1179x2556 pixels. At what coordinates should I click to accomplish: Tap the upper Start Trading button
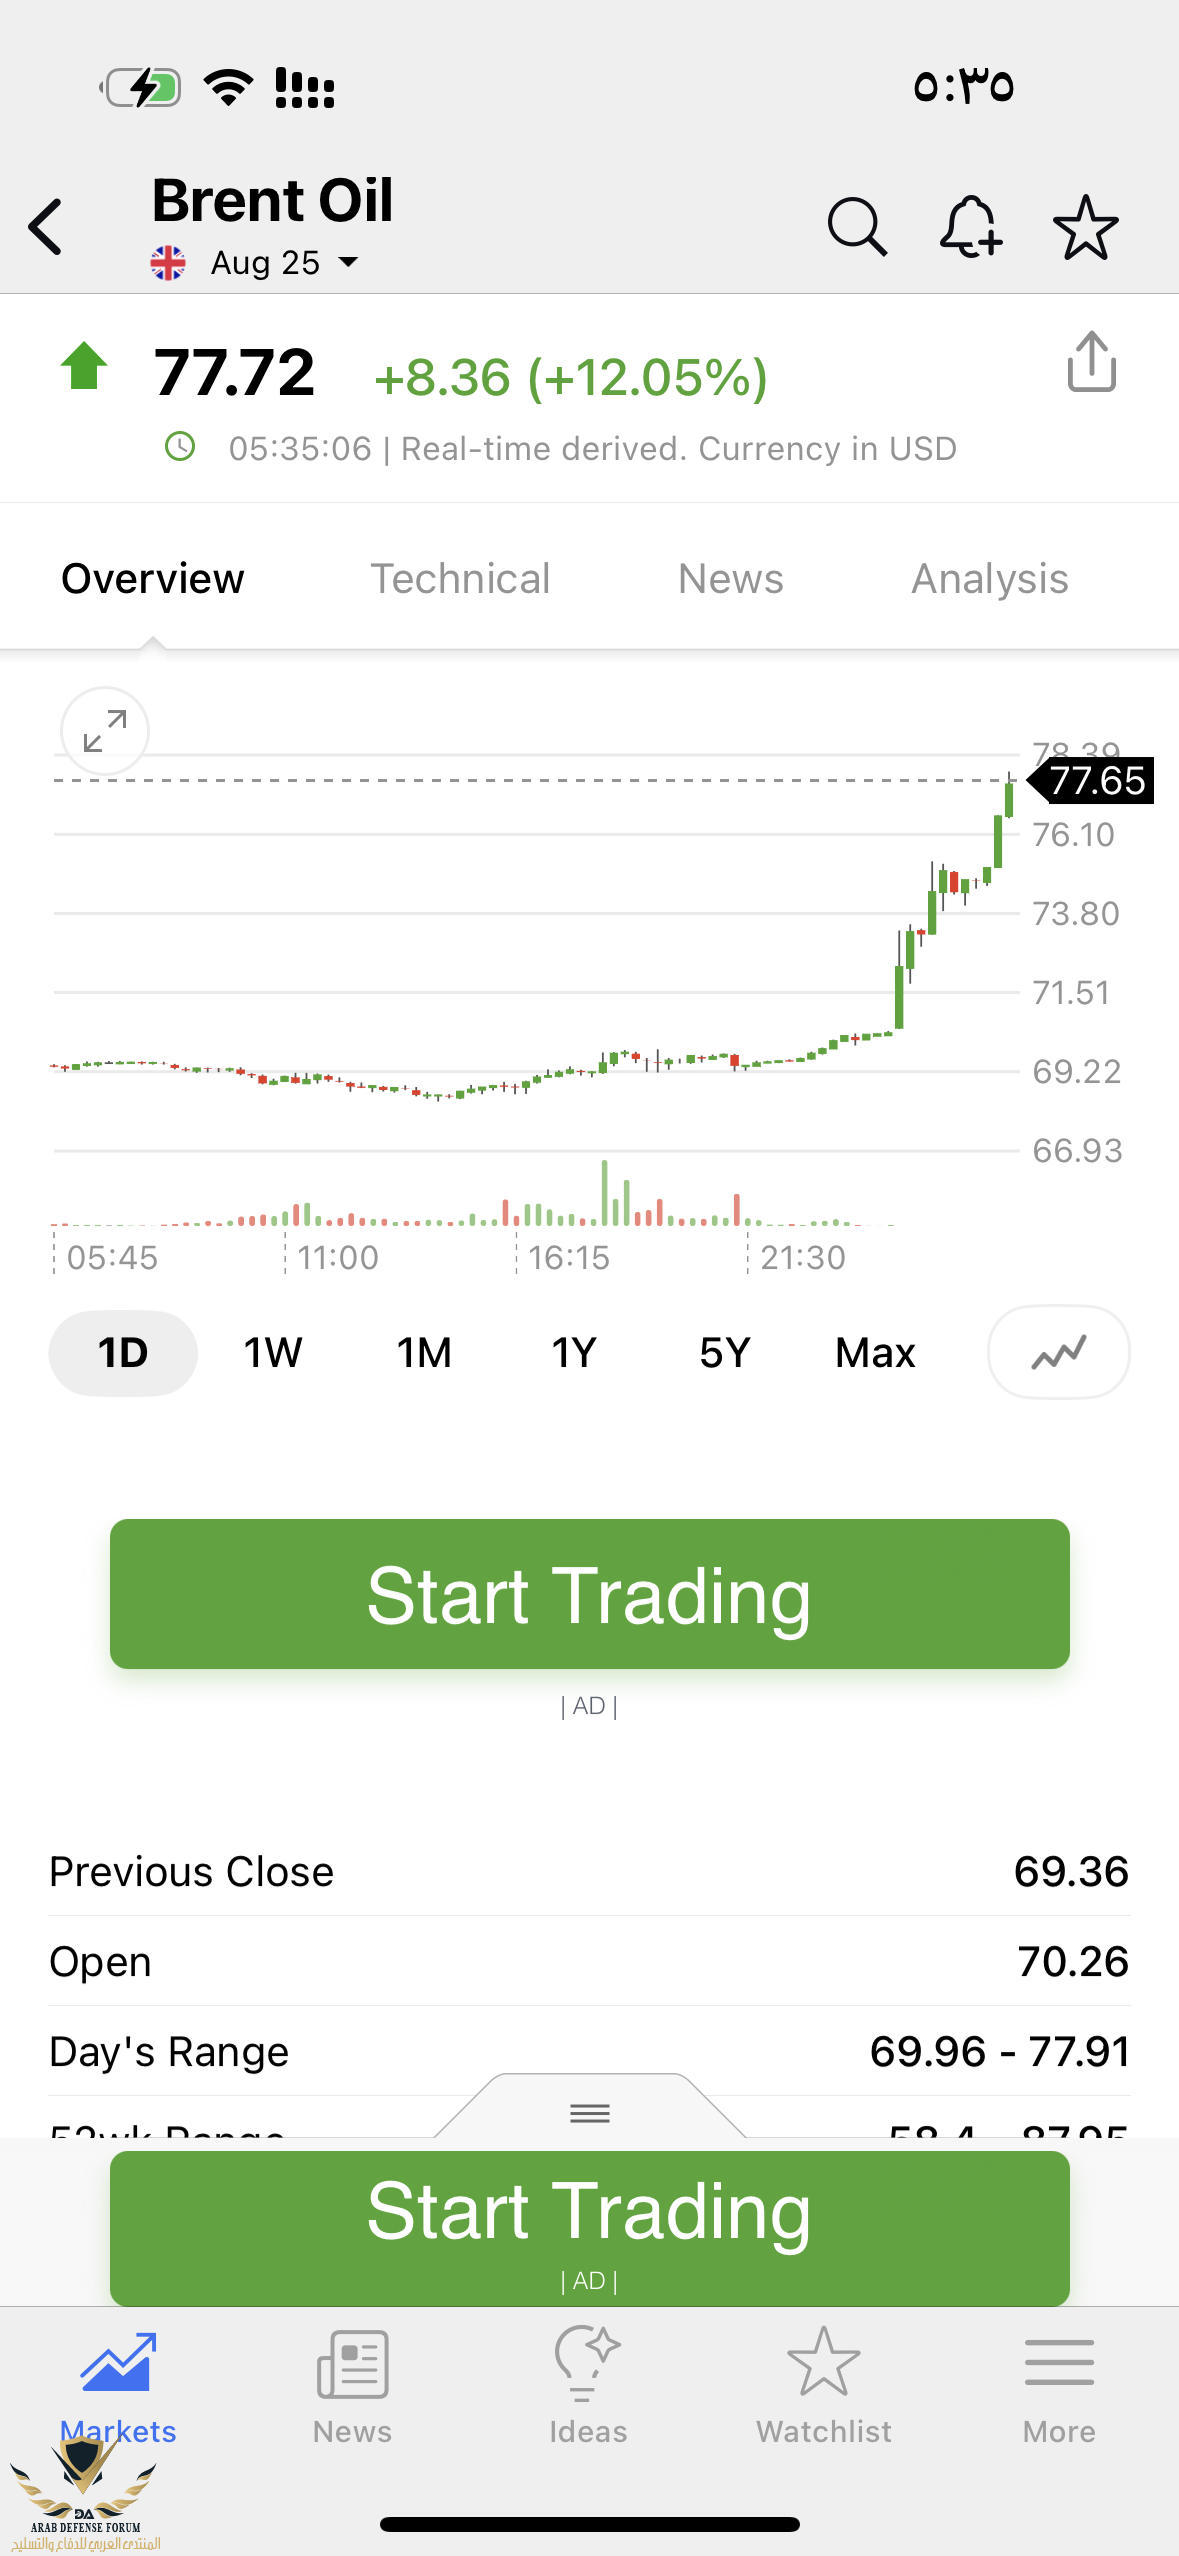tap(590, 1594)
